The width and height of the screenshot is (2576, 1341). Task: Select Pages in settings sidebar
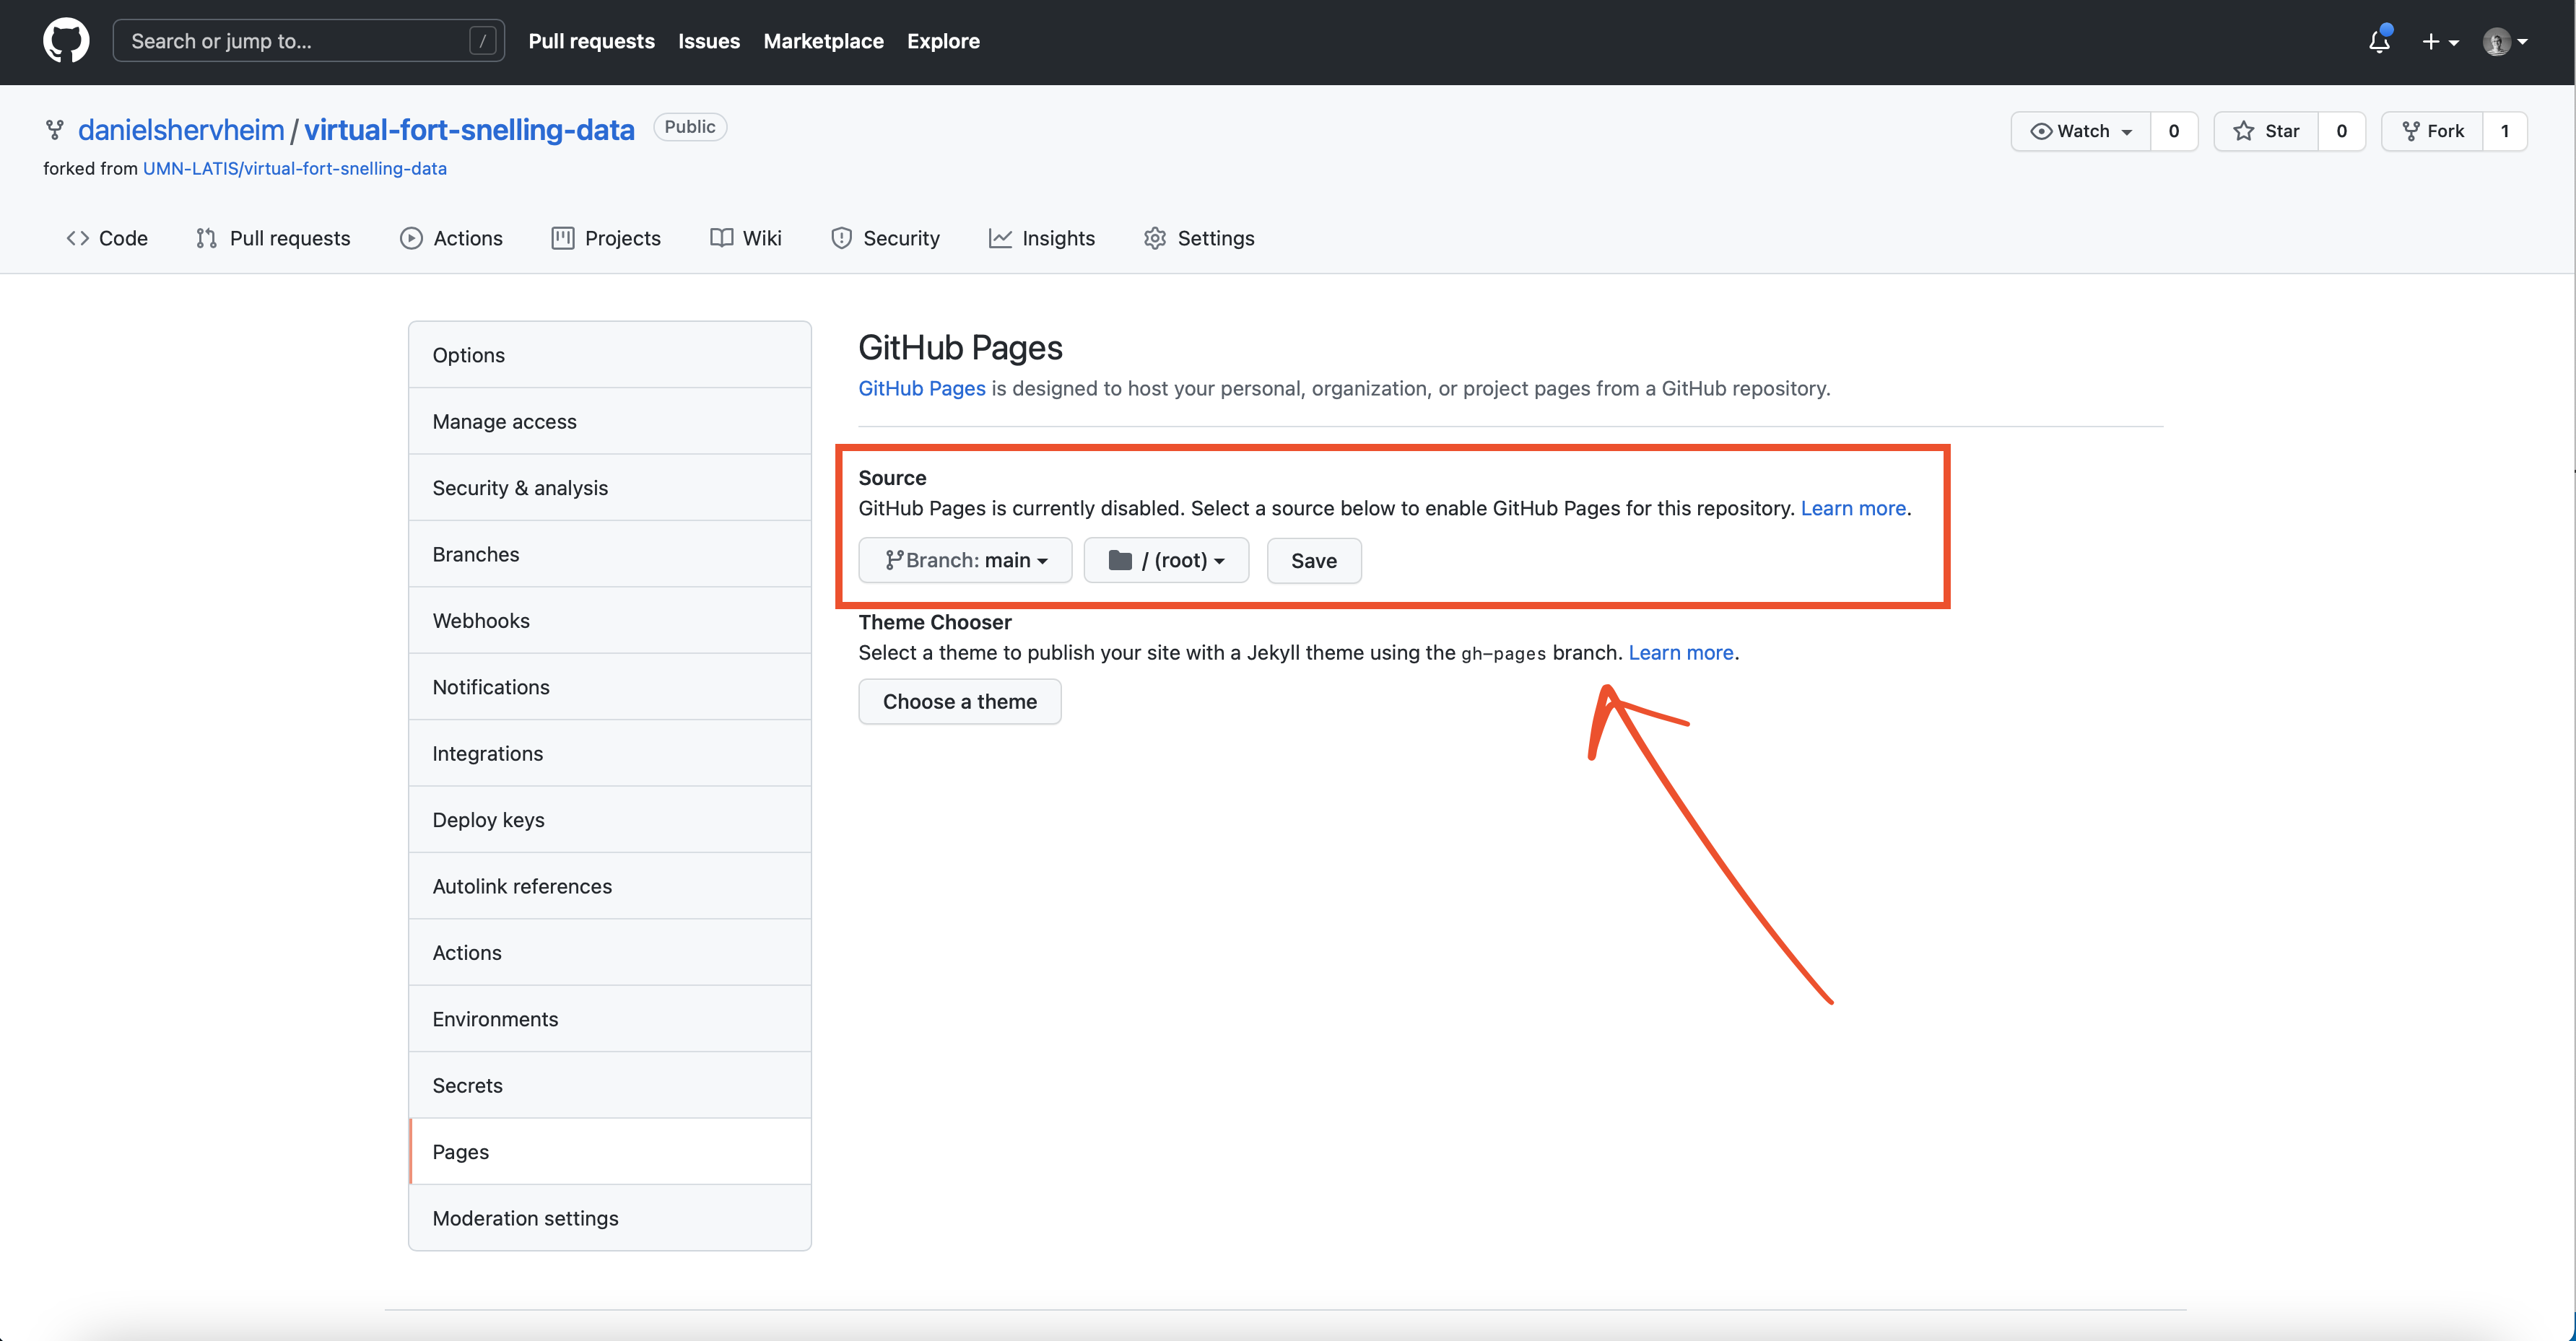[610, 1152]
